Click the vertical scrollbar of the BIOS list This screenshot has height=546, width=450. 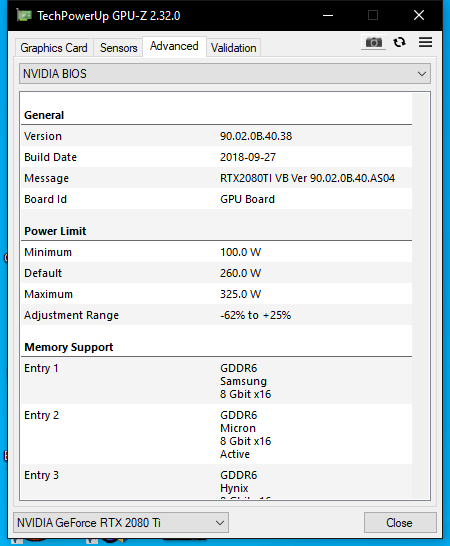[421, 296]
